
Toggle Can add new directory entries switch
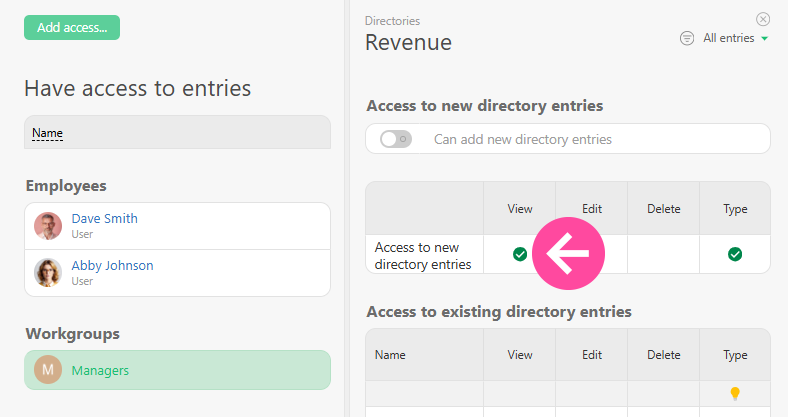pyautogui.click(x=396, y=139)
